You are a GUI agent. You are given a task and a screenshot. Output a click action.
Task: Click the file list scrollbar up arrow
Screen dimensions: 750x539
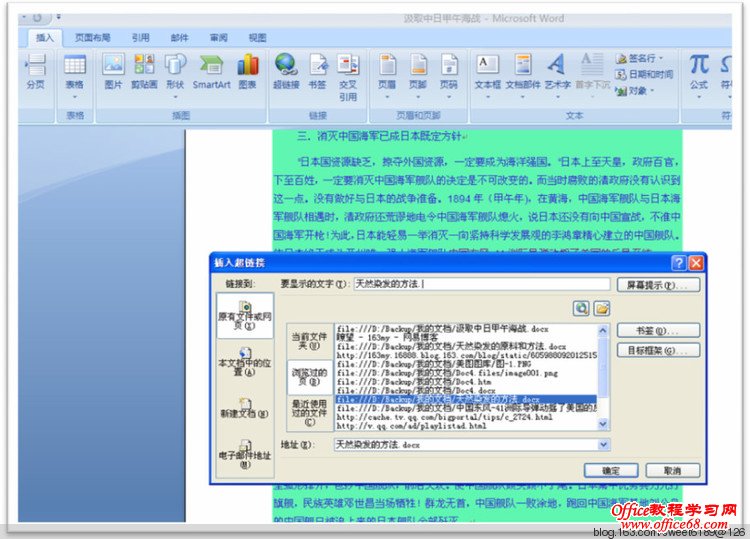click(x=603, y=330)
